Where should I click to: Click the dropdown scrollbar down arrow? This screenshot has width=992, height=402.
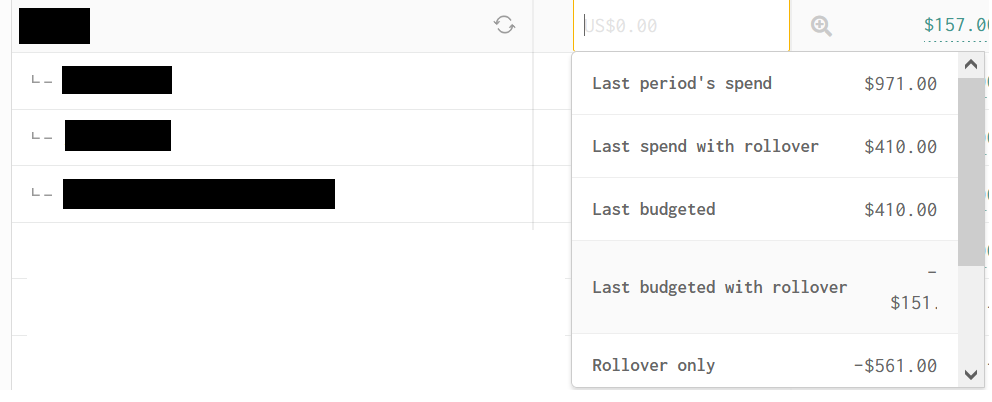tap(971, 374)
